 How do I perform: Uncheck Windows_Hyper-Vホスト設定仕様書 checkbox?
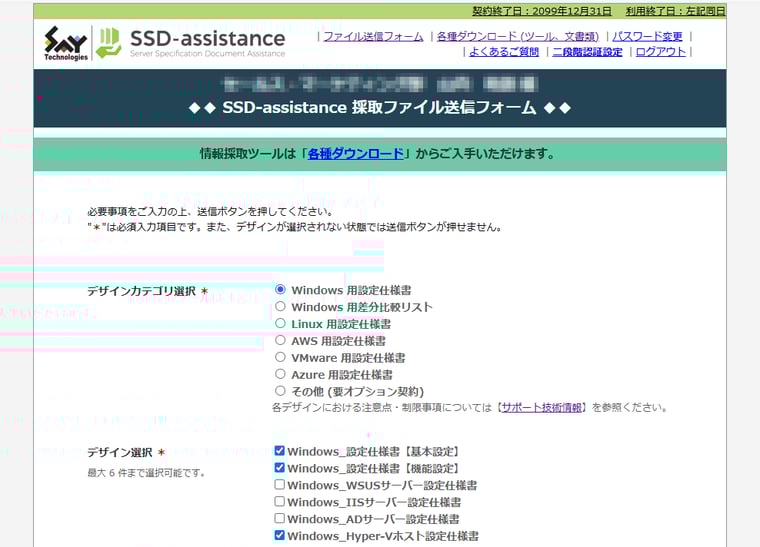[280, 536]
